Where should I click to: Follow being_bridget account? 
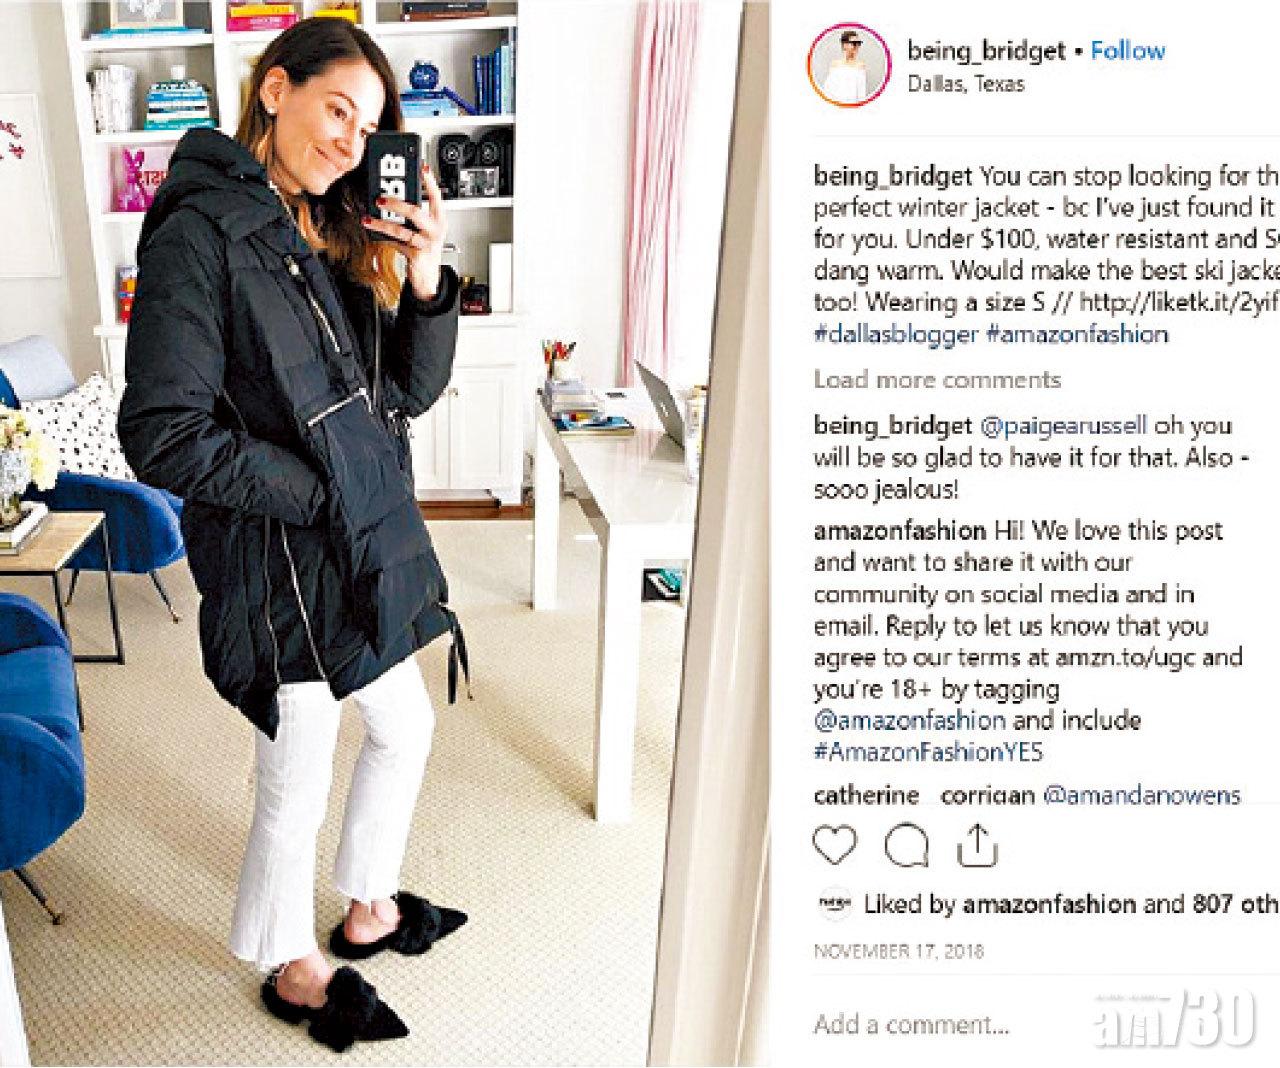pos(1127,50)
